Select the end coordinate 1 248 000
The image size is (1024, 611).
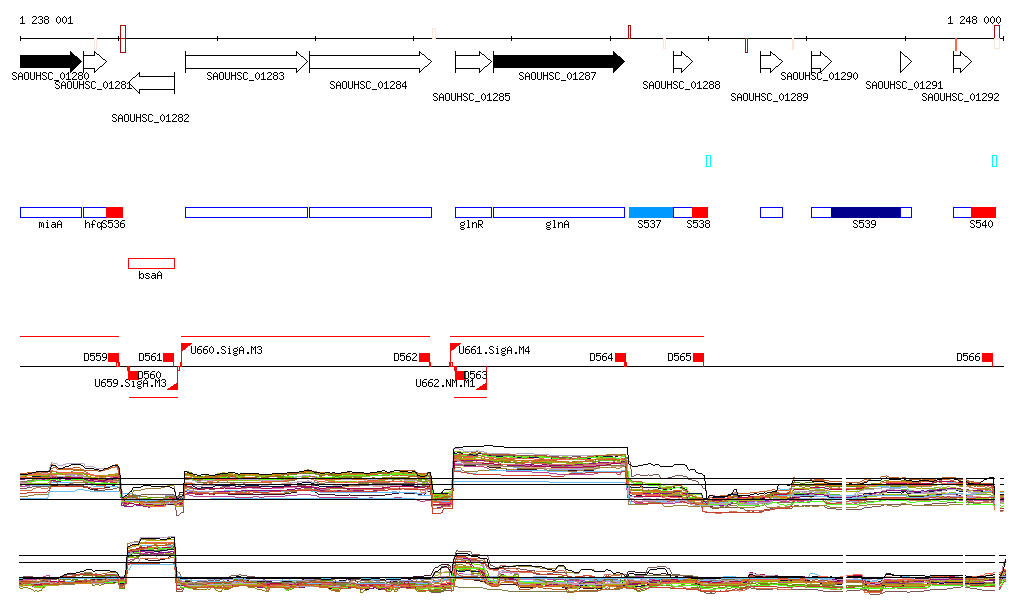[974, 20]
